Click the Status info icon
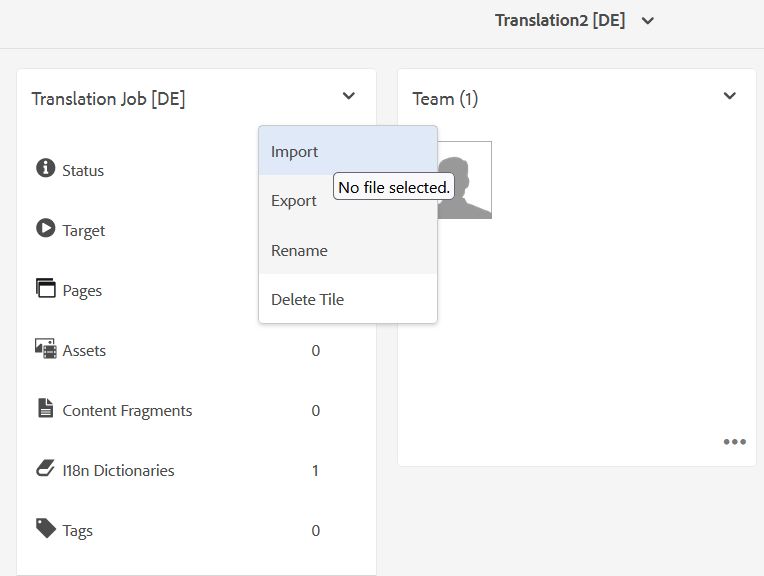Viewport: 764px width, 576px height. (45, 168)
